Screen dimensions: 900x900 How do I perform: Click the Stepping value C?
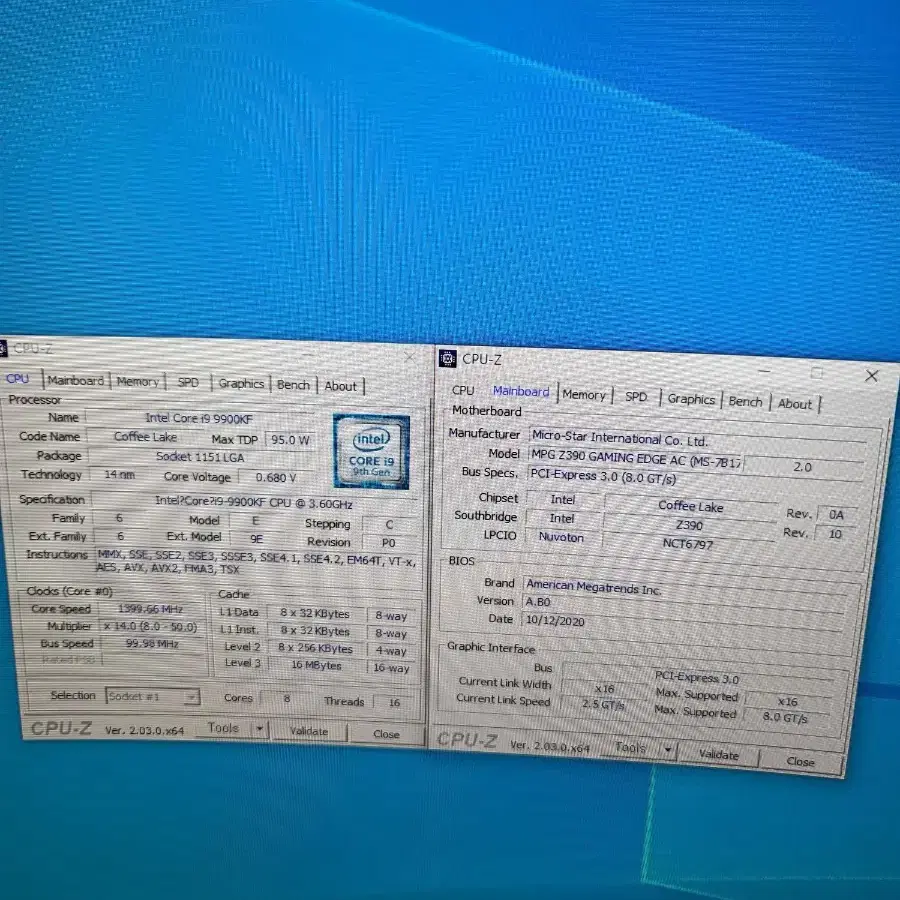389,525
